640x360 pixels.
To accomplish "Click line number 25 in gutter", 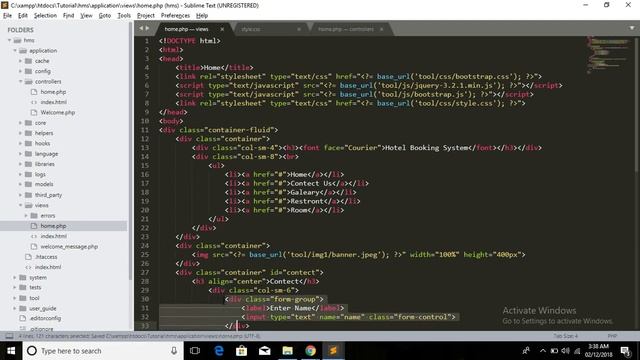I will click(144, 255).
